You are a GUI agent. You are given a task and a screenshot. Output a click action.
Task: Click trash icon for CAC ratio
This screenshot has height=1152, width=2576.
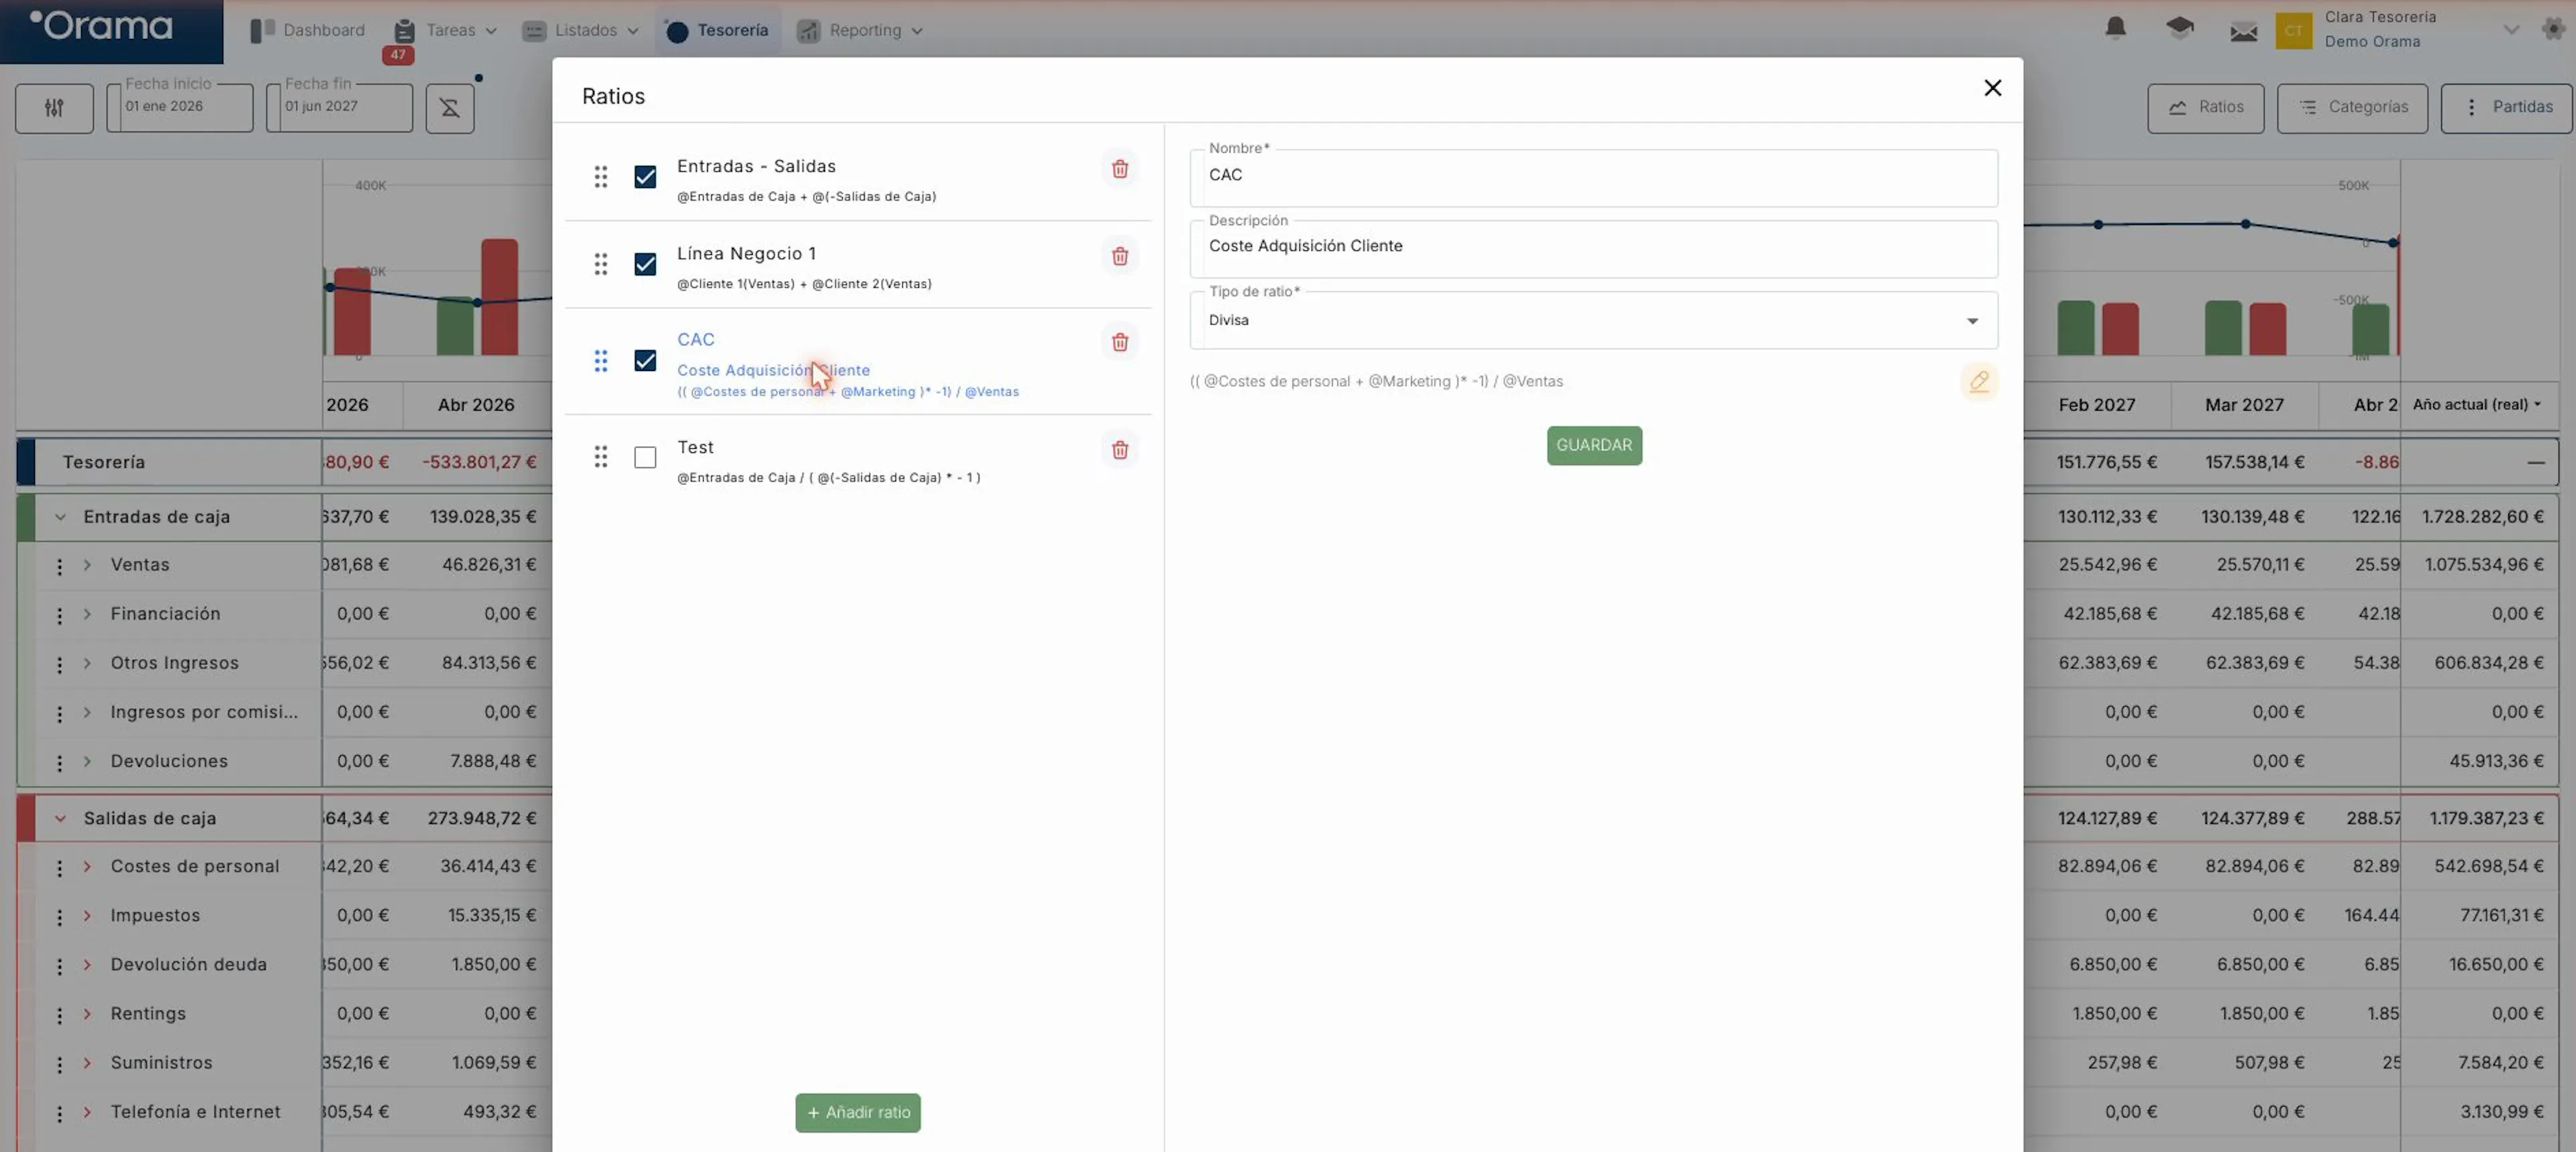point(1120,342)
